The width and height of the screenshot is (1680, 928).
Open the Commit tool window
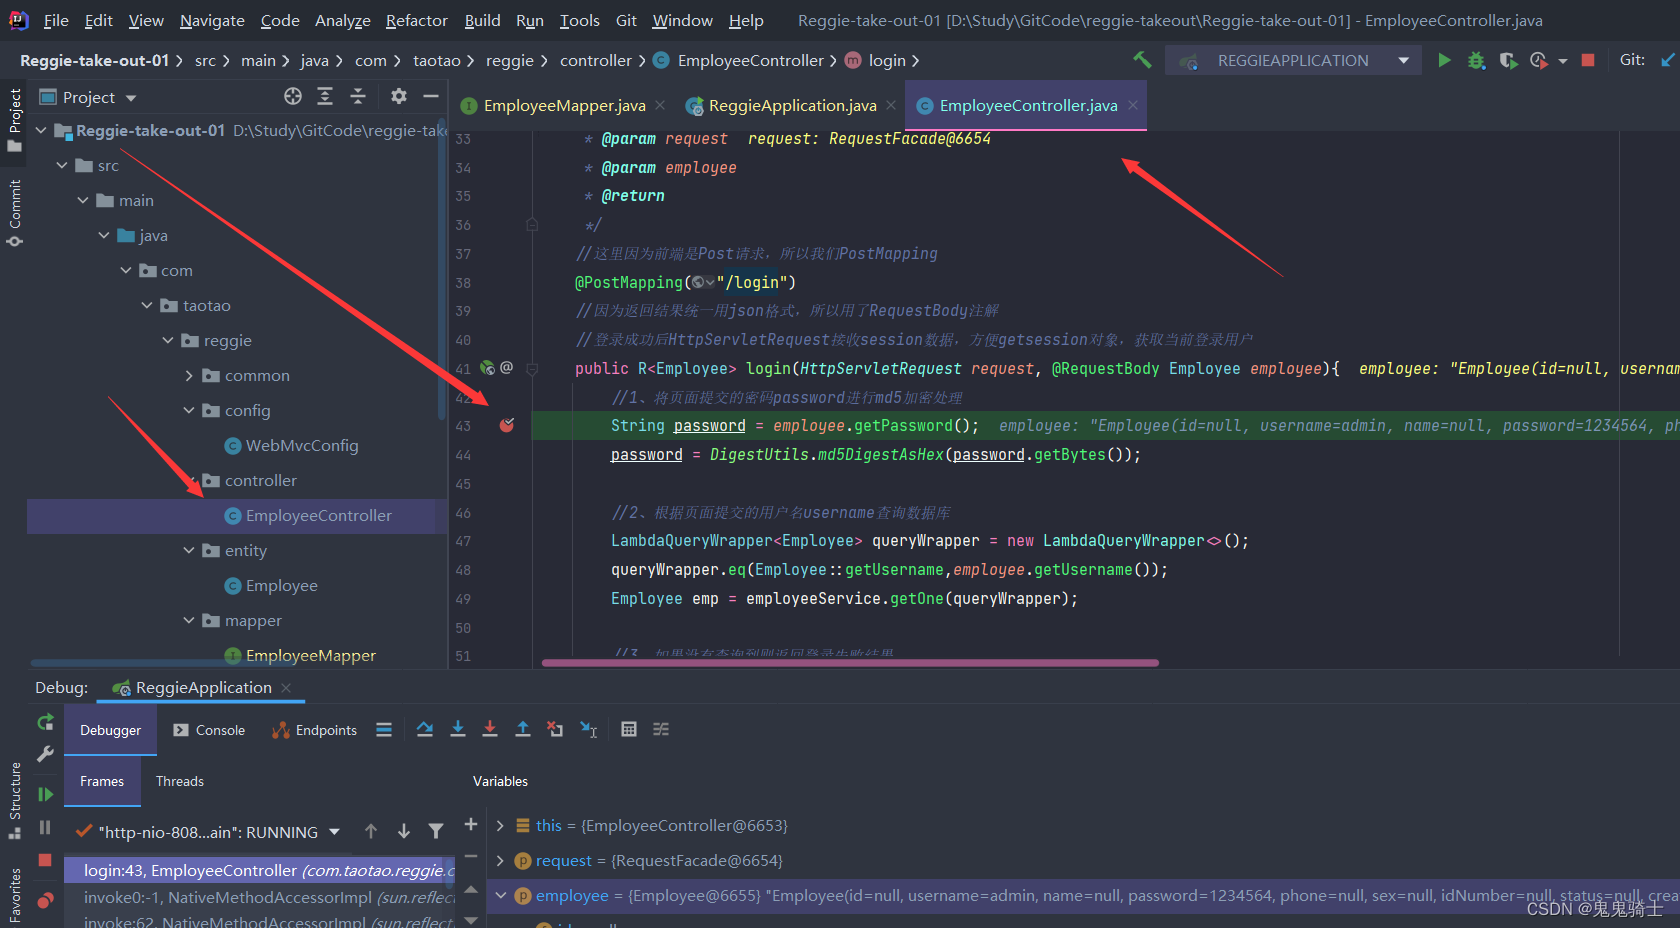coord(14,212)
